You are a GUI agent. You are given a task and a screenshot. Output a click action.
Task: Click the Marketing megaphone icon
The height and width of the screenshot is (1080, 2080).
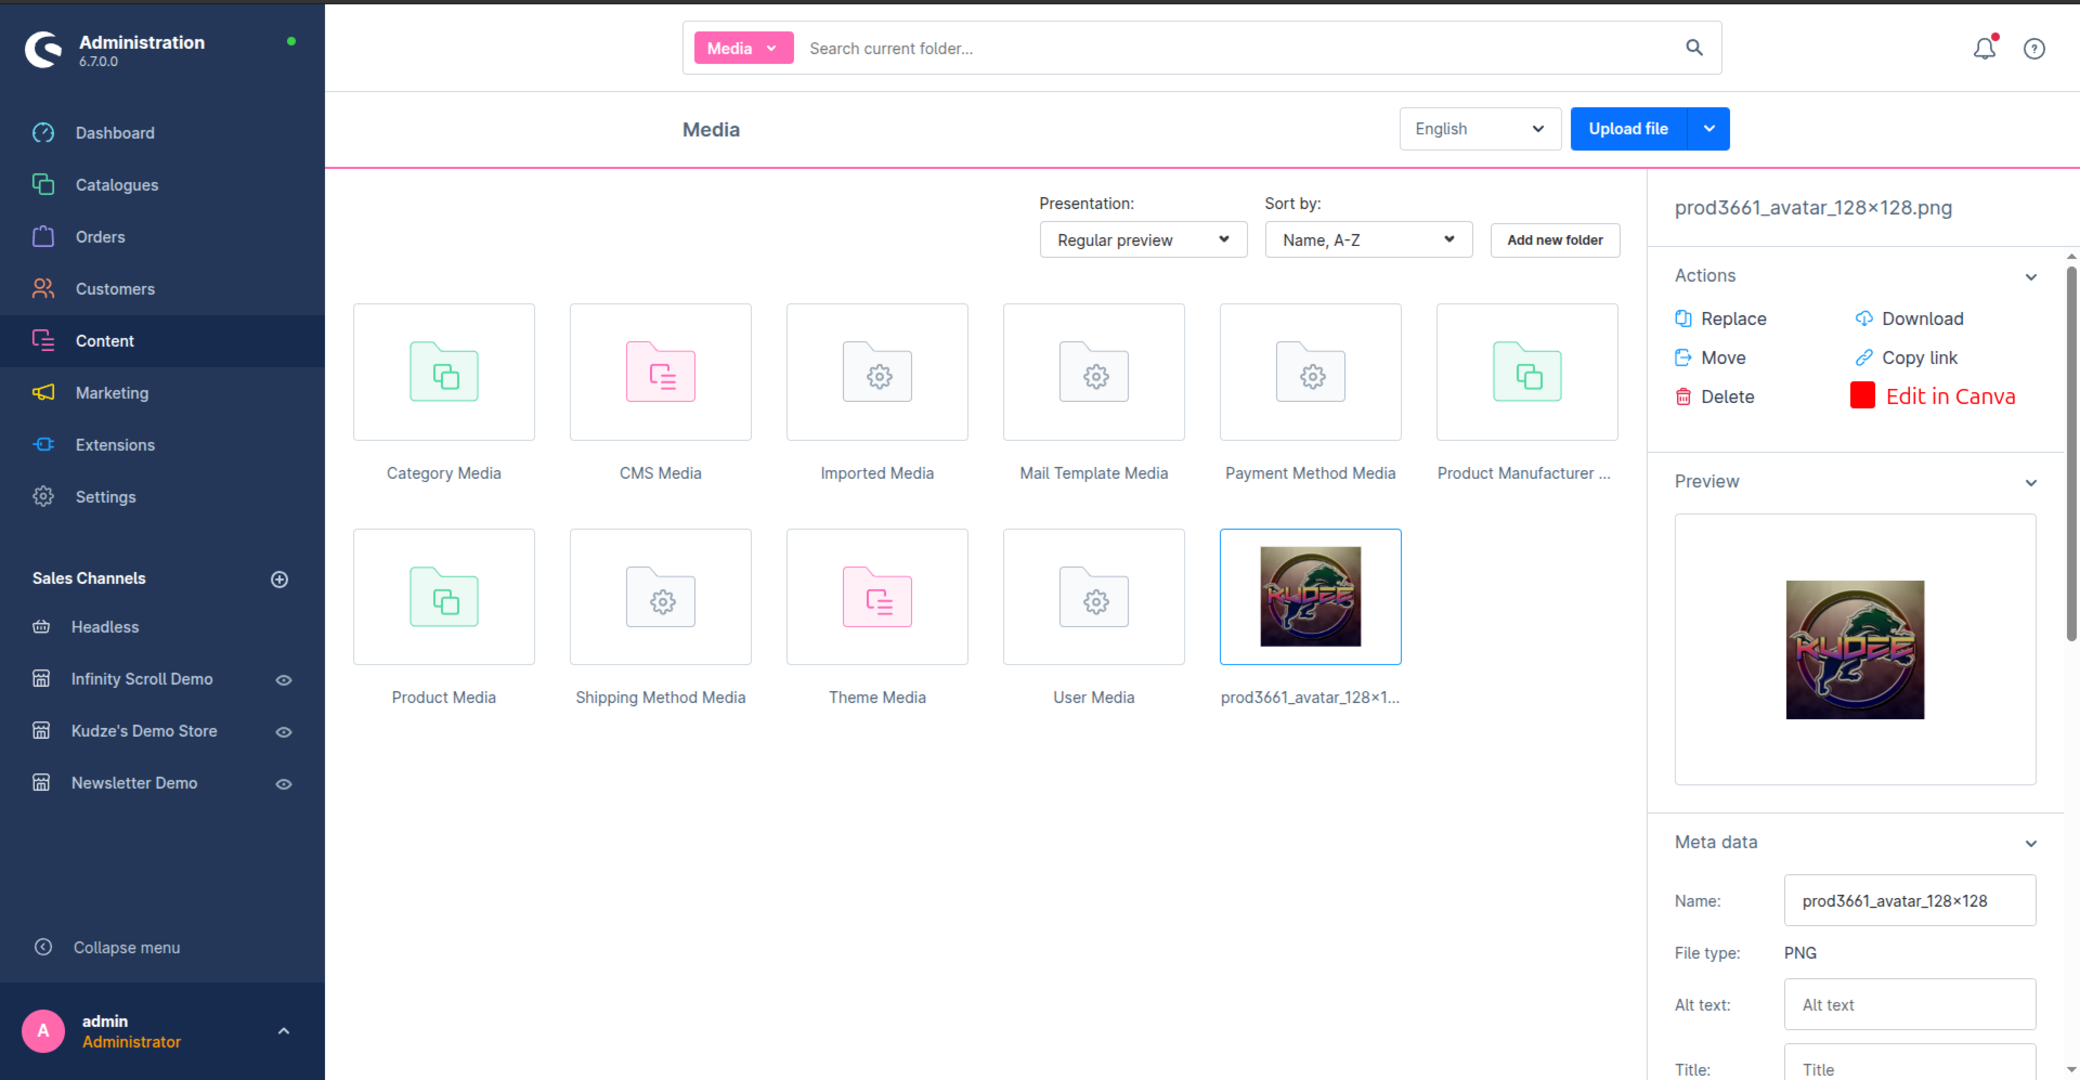(43, 393)
